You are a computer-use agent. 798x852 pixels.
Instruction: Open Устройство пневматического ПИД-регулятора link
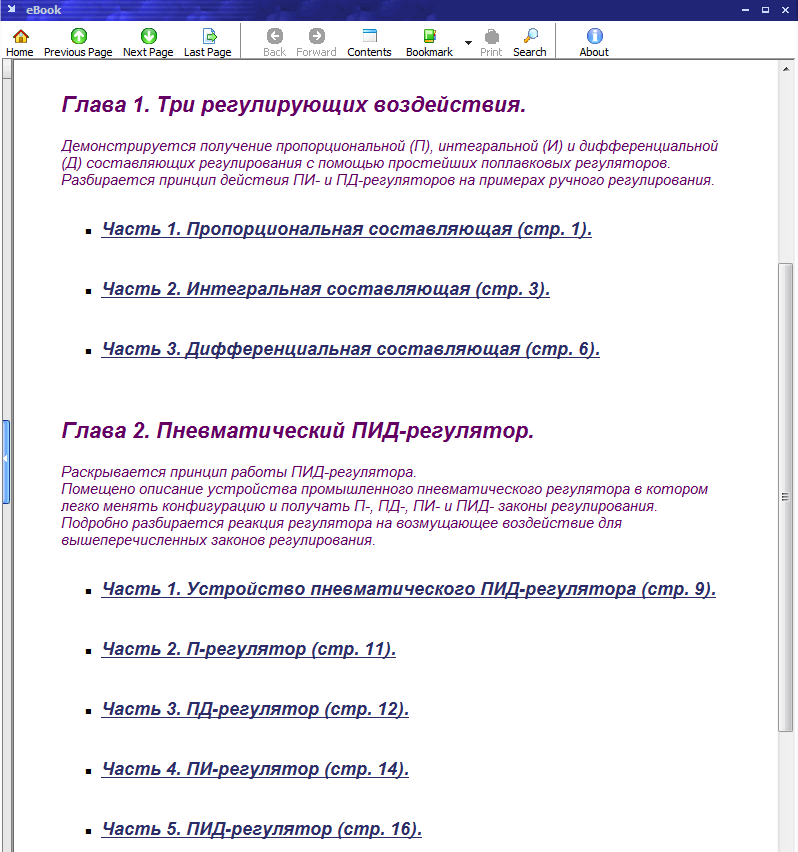coord(408,589)
